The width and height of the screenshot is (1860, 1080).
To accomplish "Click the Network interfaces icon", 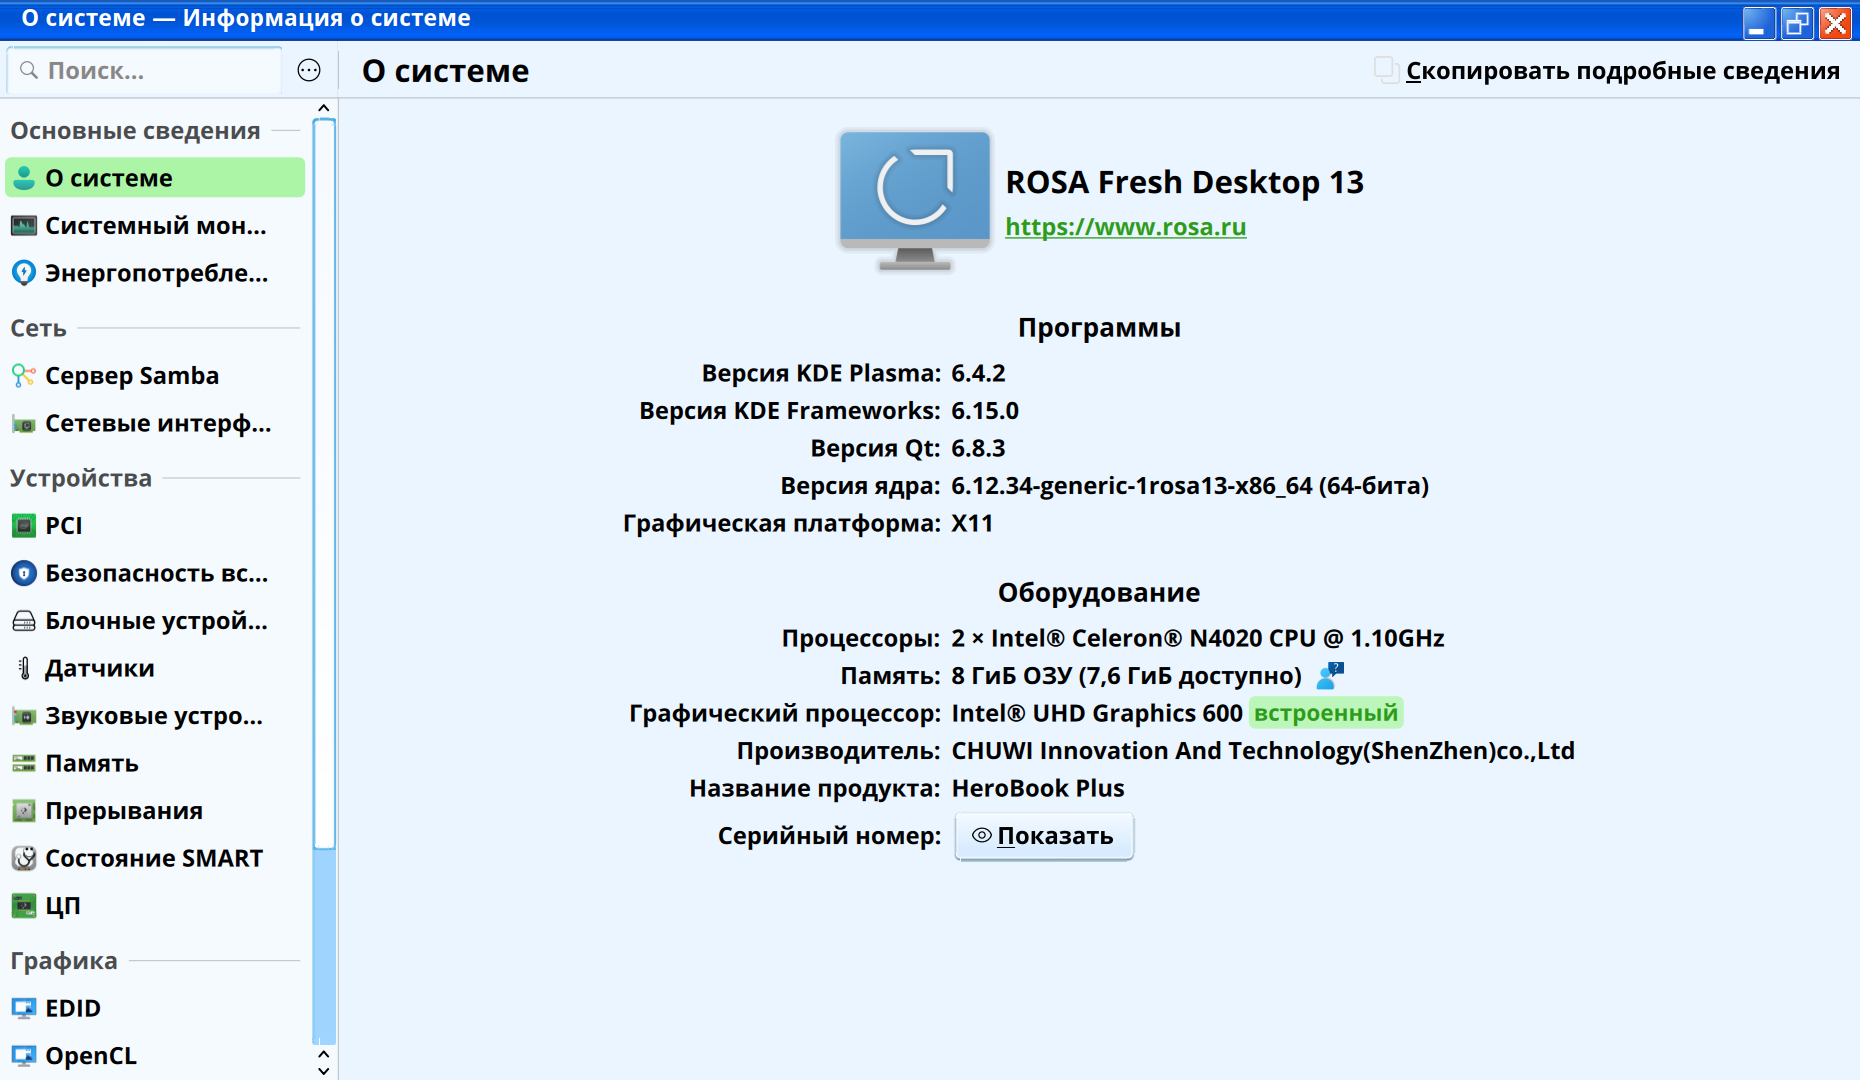I will click(24, 424).
